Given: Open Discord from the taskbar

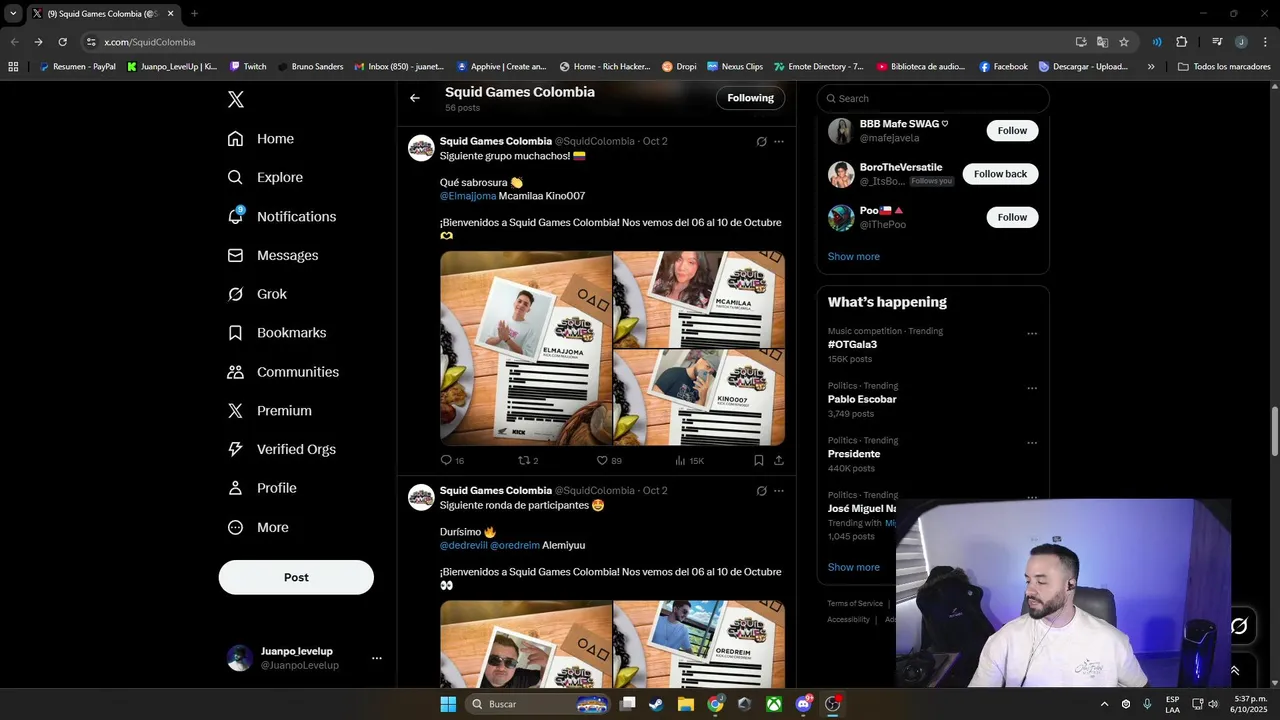Looking at the screenshot, I should [803, 704].
